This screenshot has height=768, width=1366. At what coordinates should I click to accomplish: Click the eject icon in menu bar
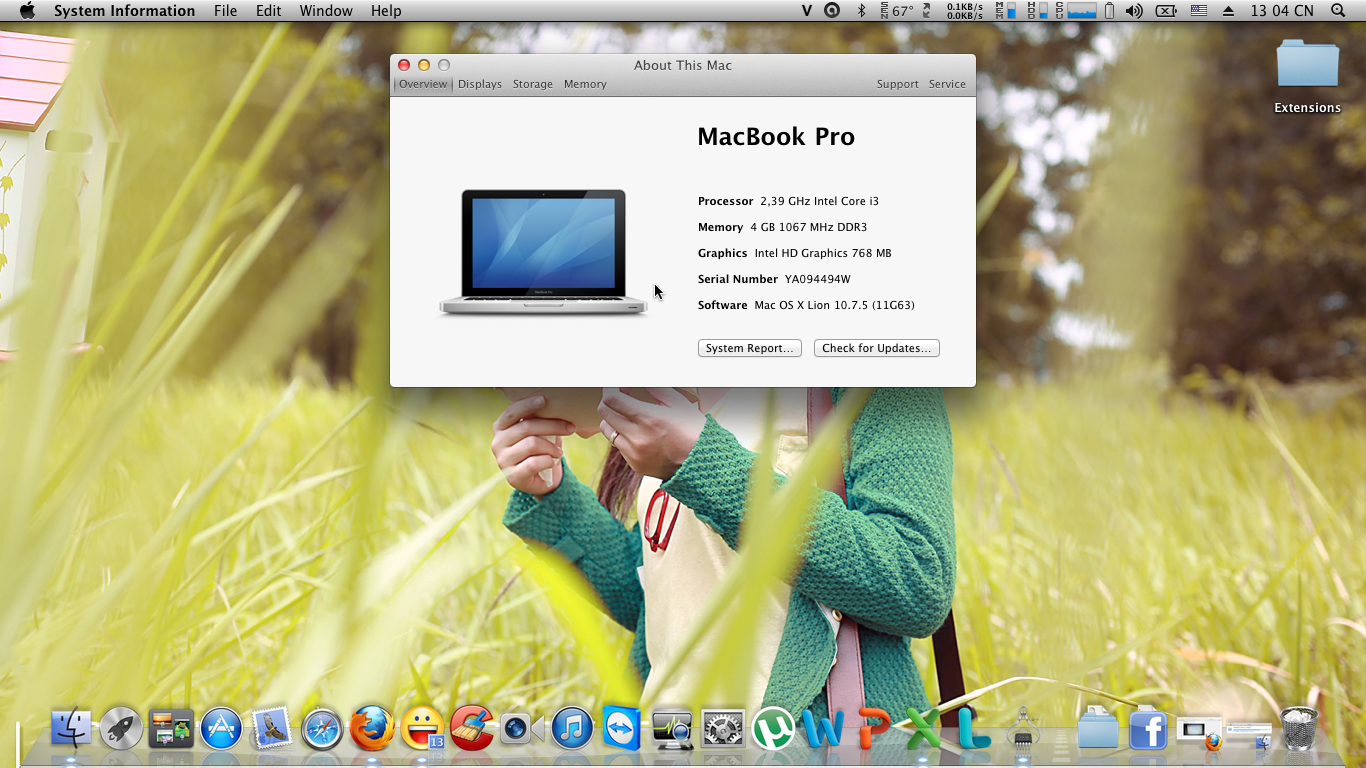coord(1227,11)
